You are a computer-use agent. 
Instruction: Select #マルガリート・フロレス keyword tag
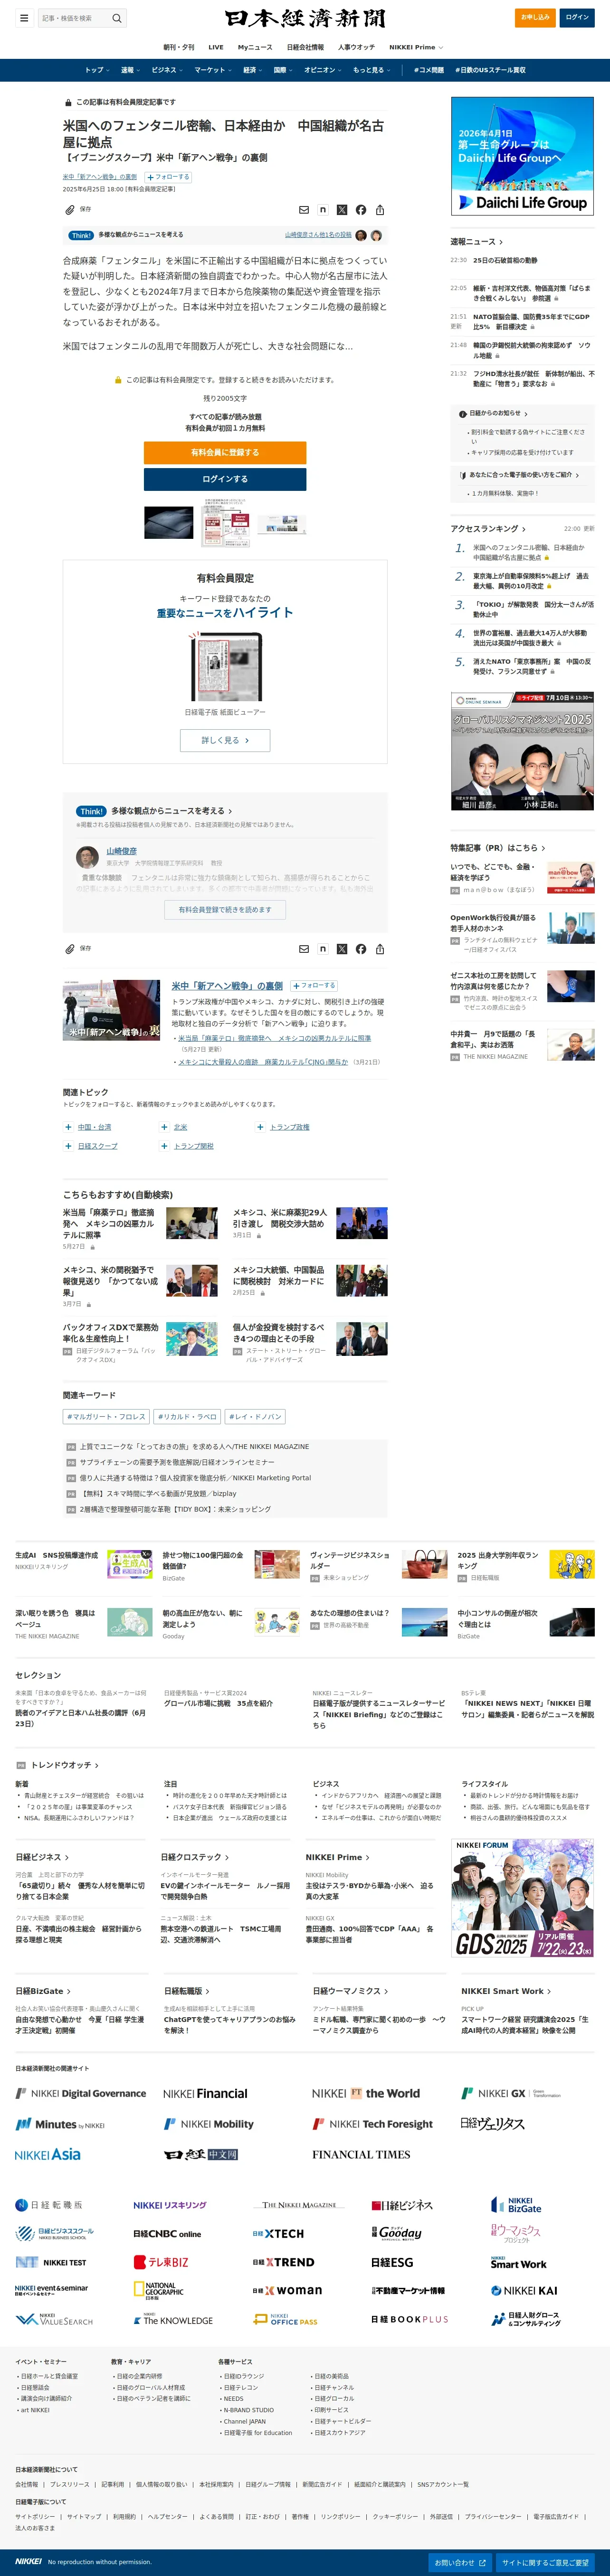106,1416
